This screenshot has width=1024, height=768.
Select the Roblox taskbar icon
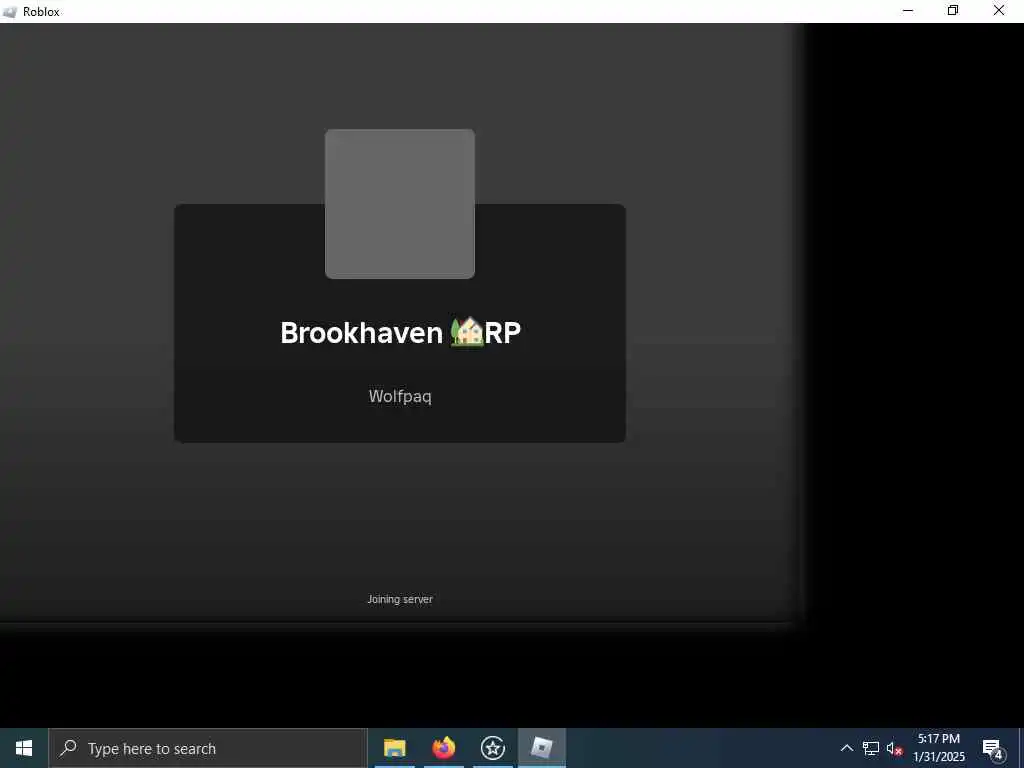pos(541,748)
